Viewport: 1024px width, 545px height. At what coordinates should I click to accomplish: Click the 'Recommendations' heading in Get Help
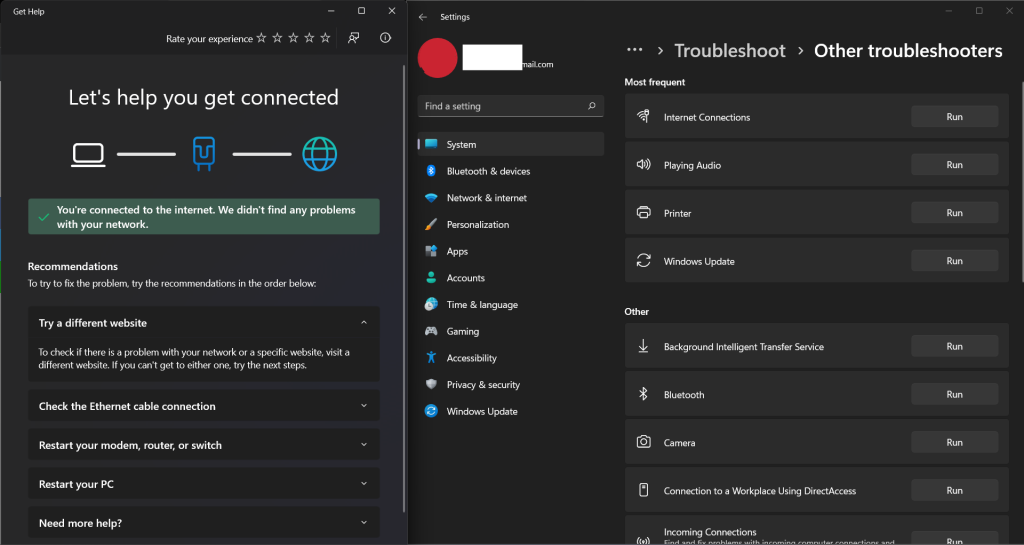pyautogui.click(x=72, y=266)
